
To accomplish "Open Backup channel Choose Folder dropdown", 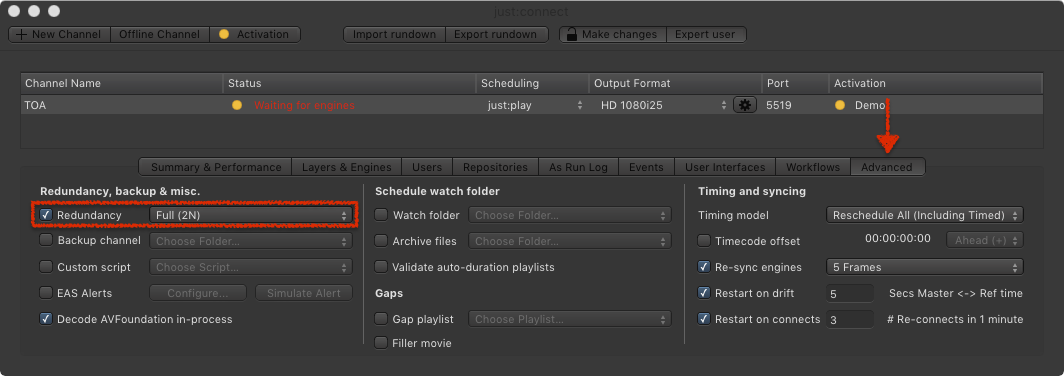I will pyautogui.click(x=251, y=241).
